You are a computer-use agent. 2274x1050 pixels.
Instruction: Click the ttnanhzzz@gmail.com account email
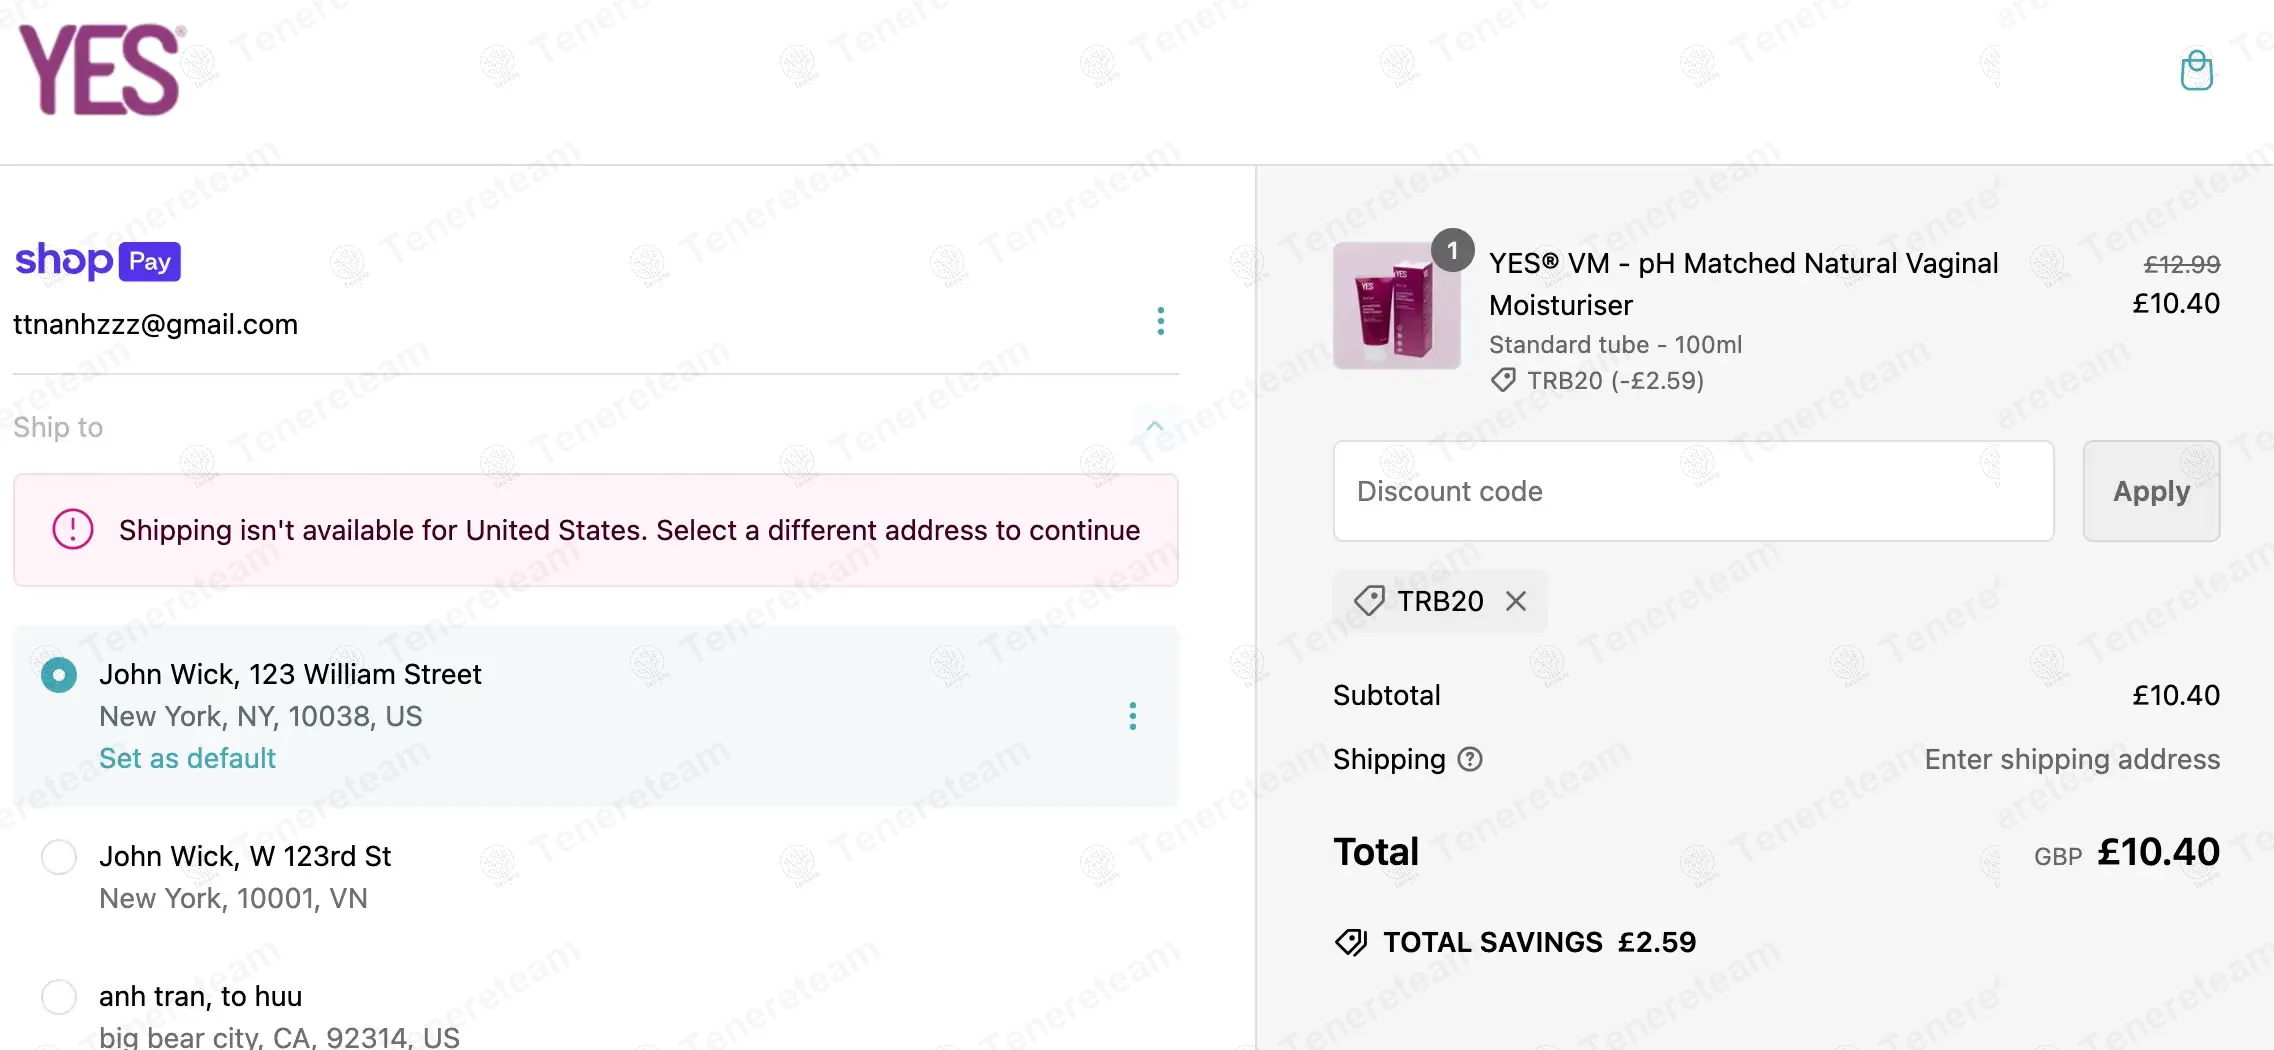(x=156, y=324)
